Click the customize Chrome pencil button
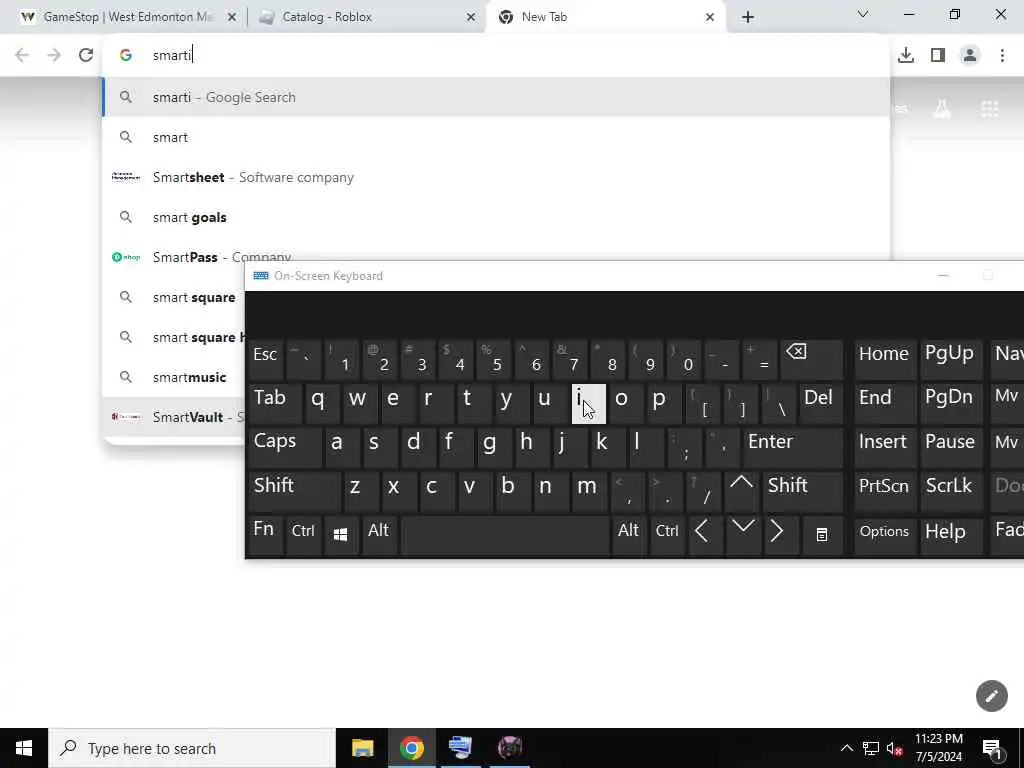 coord(991,696)
